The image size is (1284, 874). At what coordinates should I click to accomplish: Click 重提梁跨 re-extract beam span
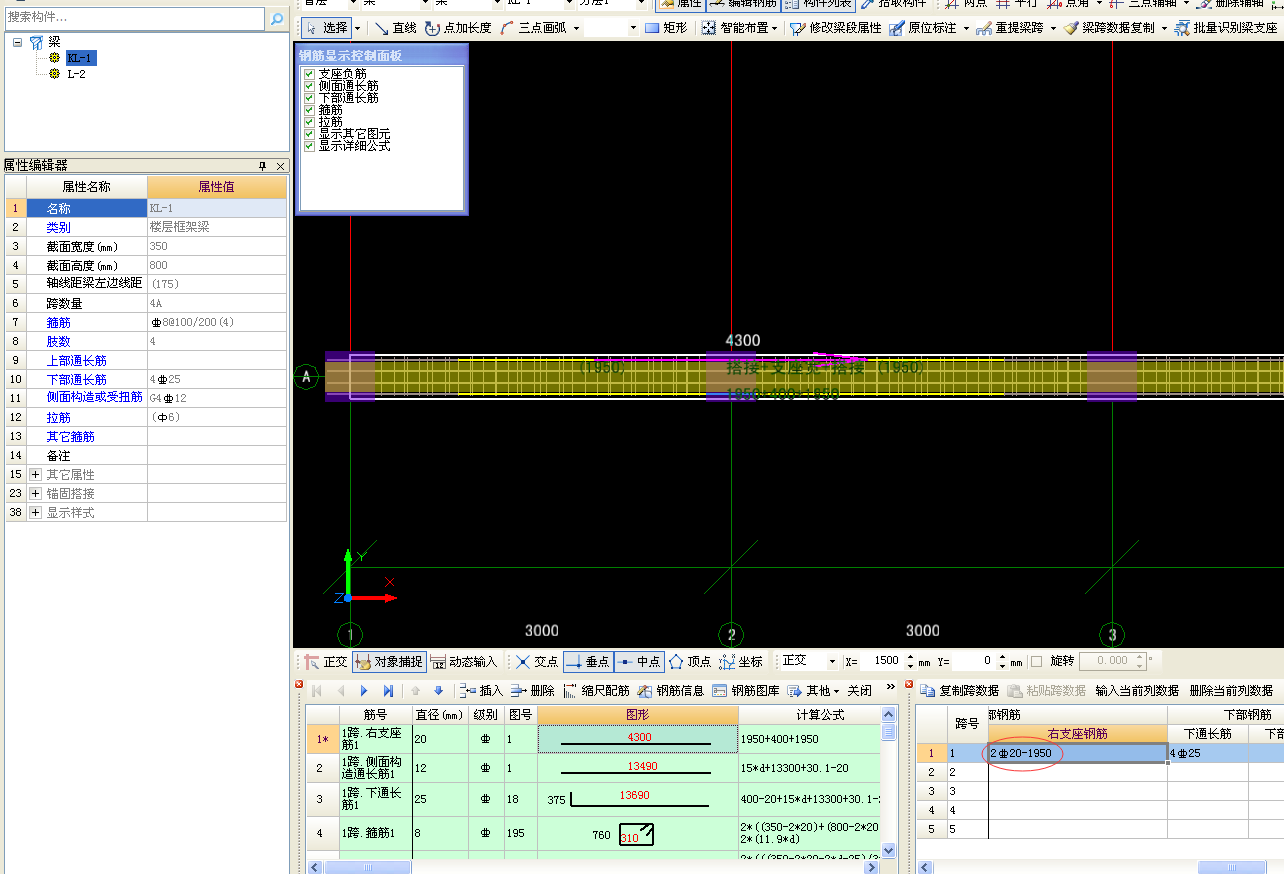pos(1010,28)
